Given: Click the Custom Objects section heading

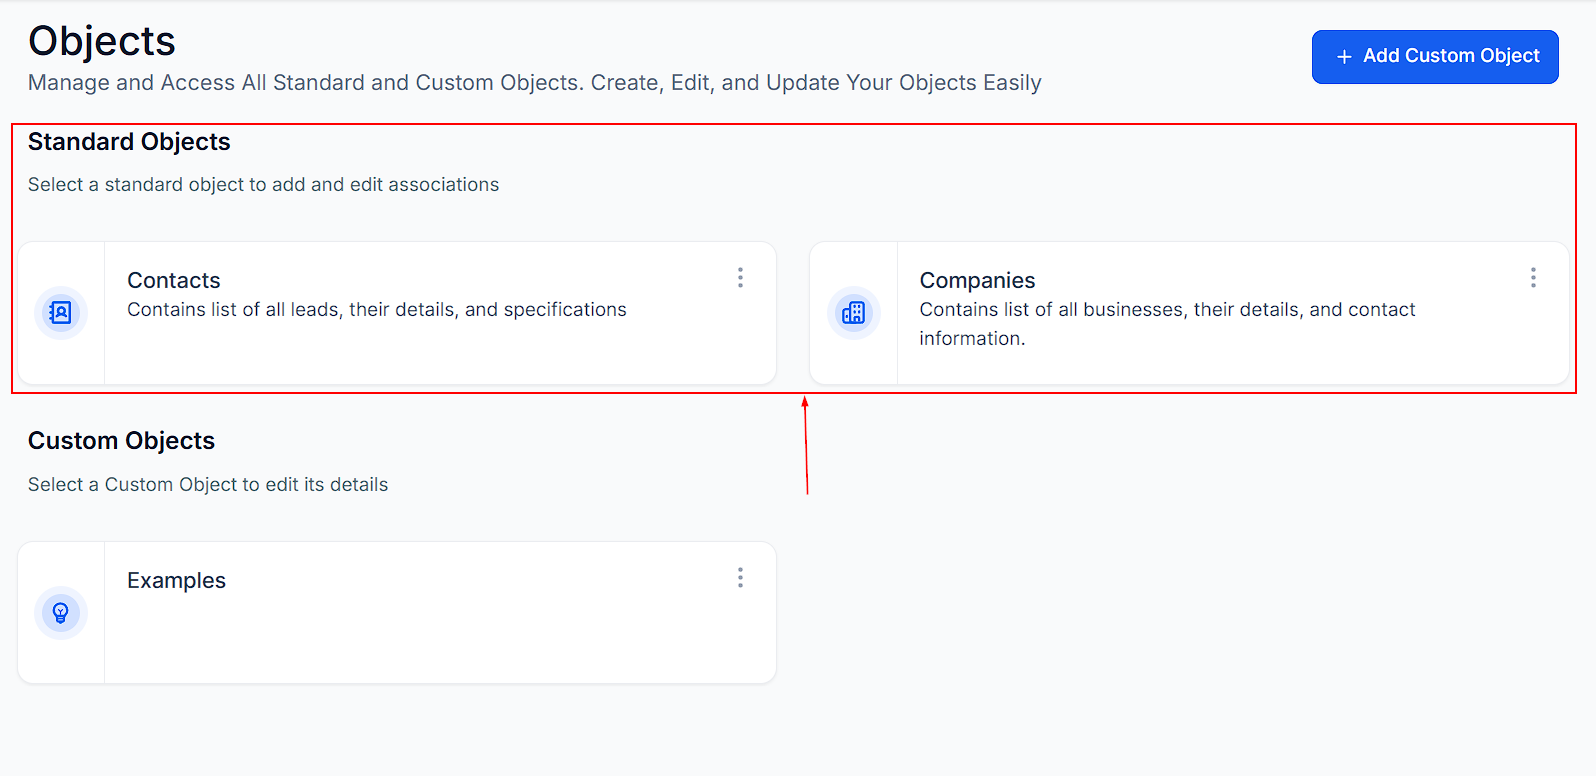Looking at the screenshot, I should pos(121,441).
